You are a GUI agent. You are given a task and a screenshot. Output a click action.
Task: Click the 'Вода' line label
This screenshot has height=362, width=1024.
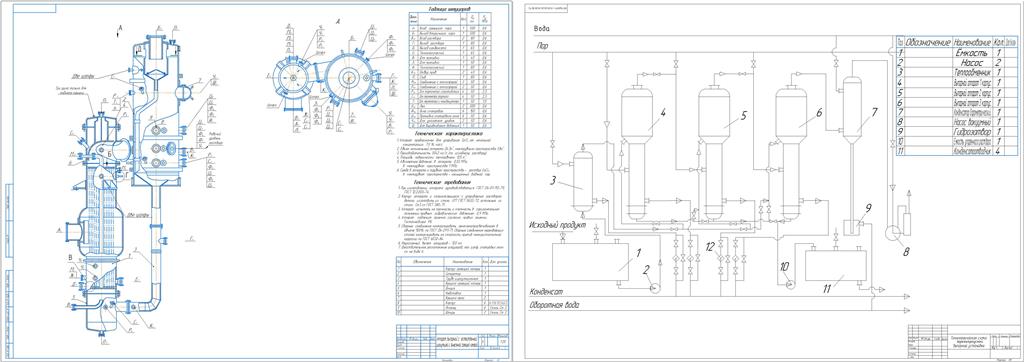[541, 29]
